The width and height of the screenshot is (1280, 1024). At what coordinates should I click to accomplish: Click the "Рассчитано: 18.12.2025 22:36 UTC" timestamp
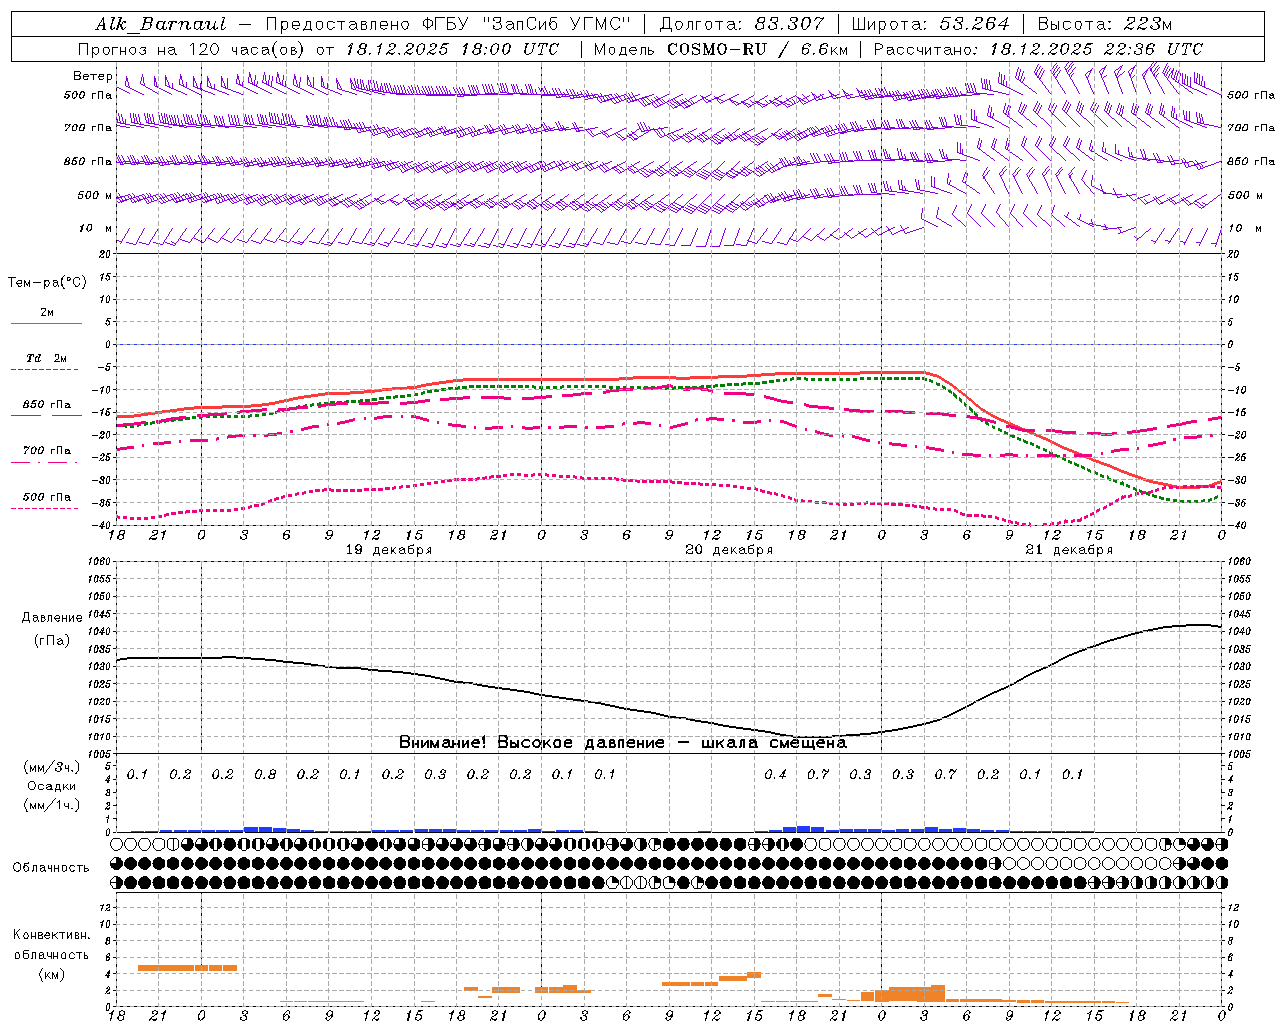coord(1038,49)
